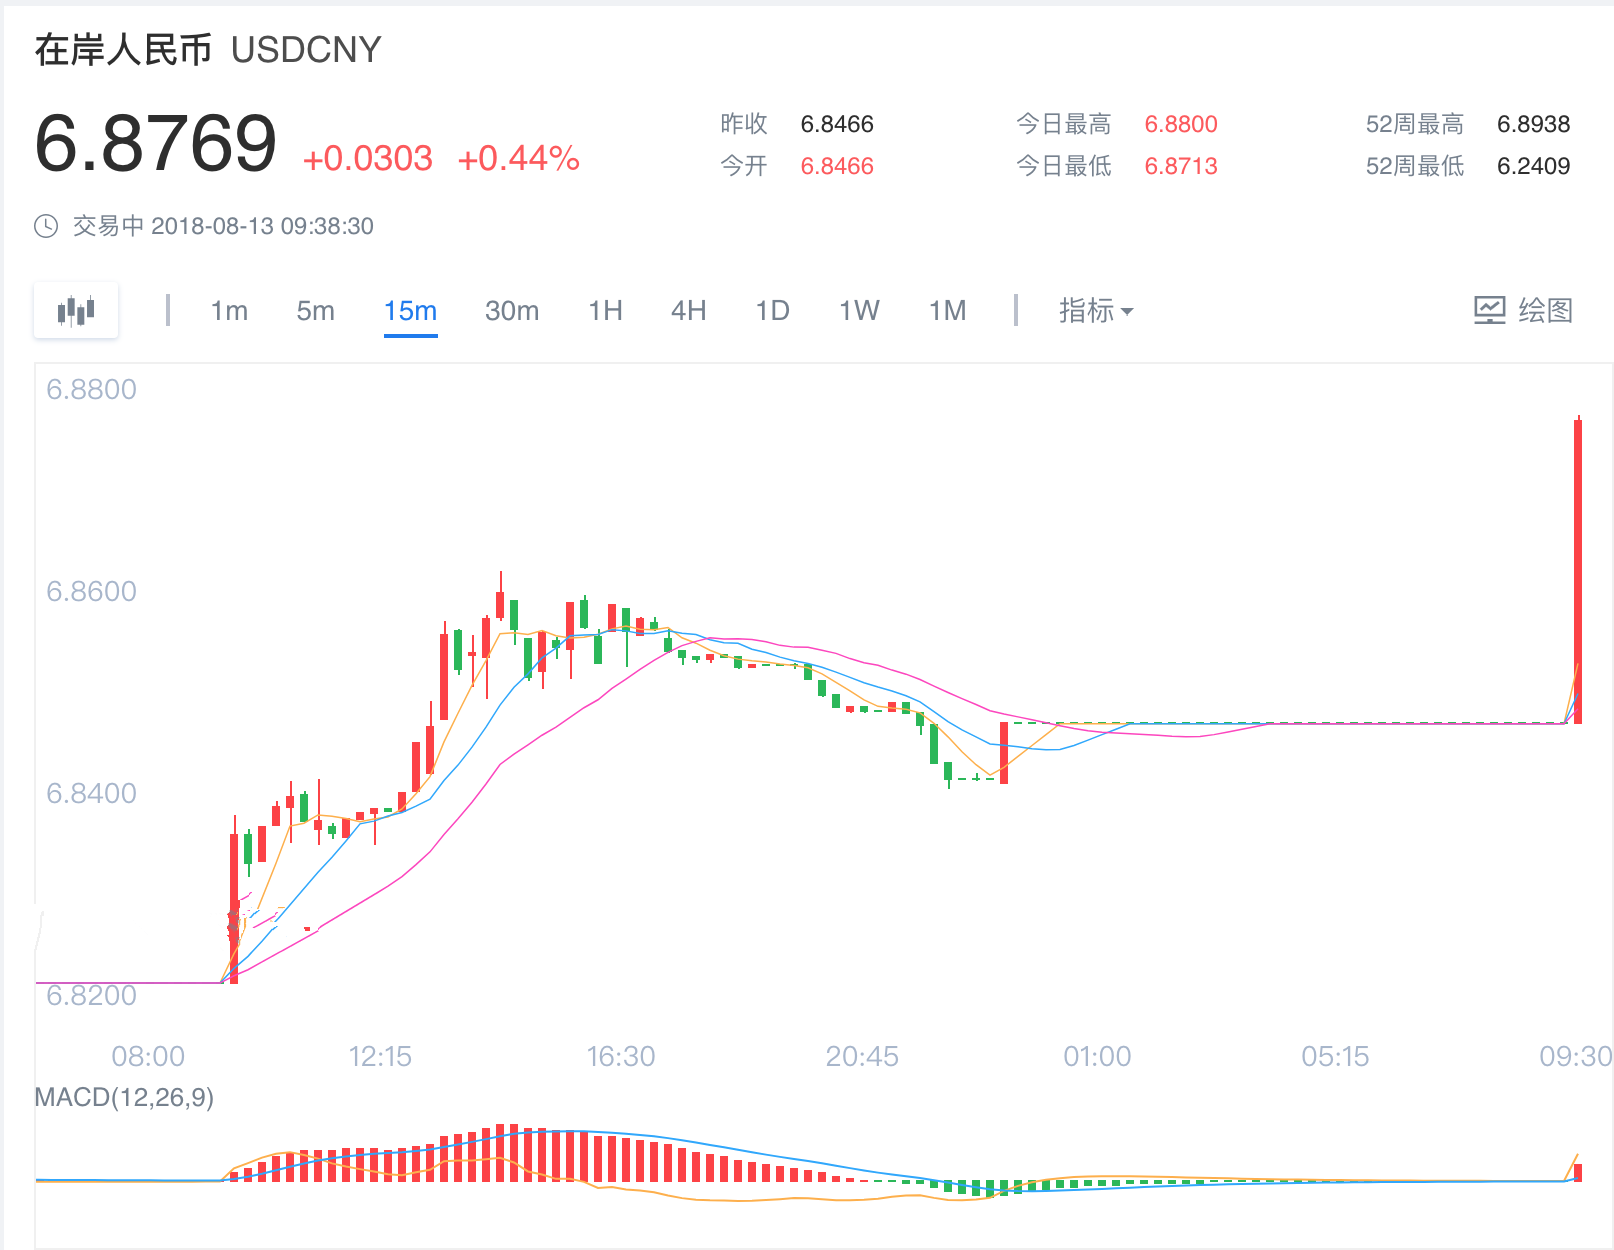
Task: Click the 01:00 time axis label
Action: tap(1097, 1056)
